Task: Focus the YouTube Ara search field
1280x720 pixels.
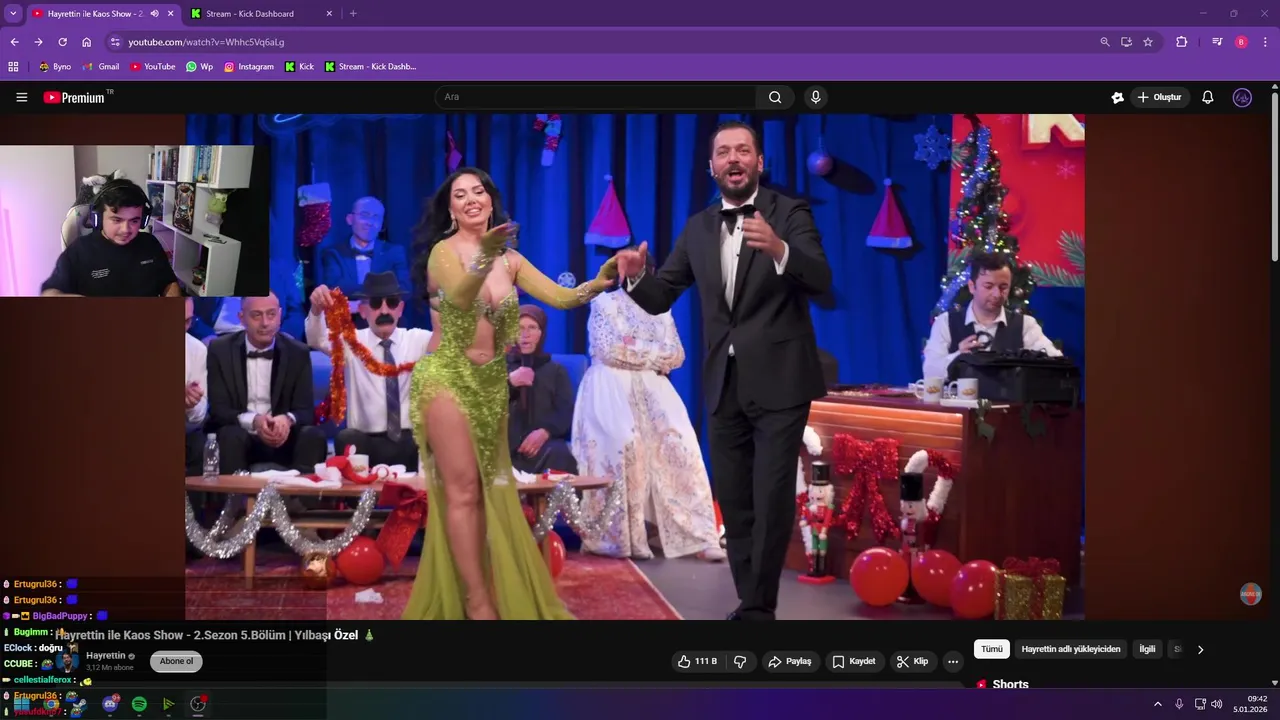Action: tap(596, 97)
